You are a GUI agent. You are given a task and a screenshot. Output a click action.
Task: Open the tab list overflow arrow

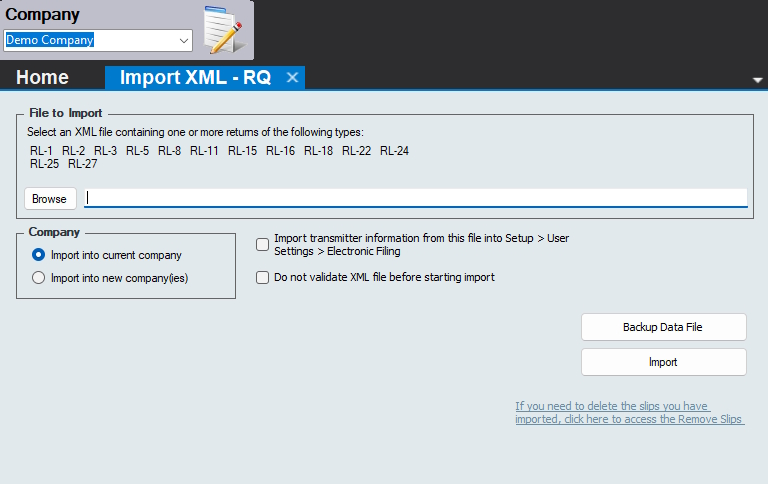click(757, 80)
